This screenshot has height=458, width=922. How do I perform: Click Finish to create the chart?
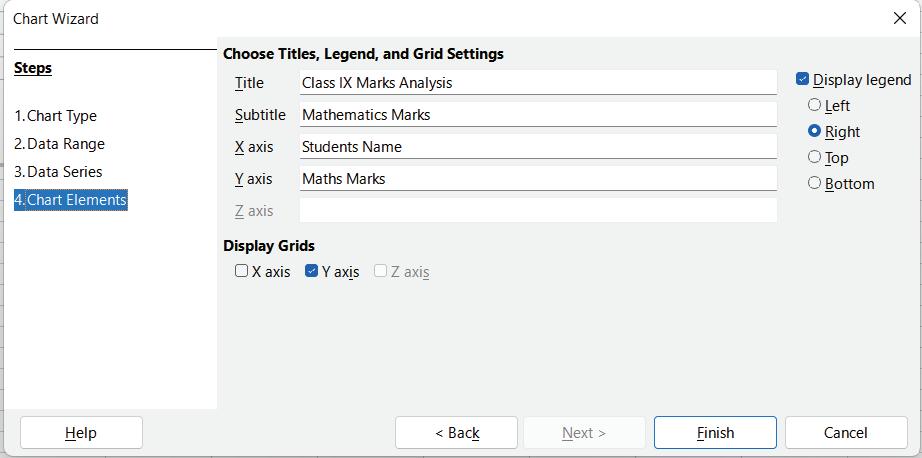click(x=715, y=433)
